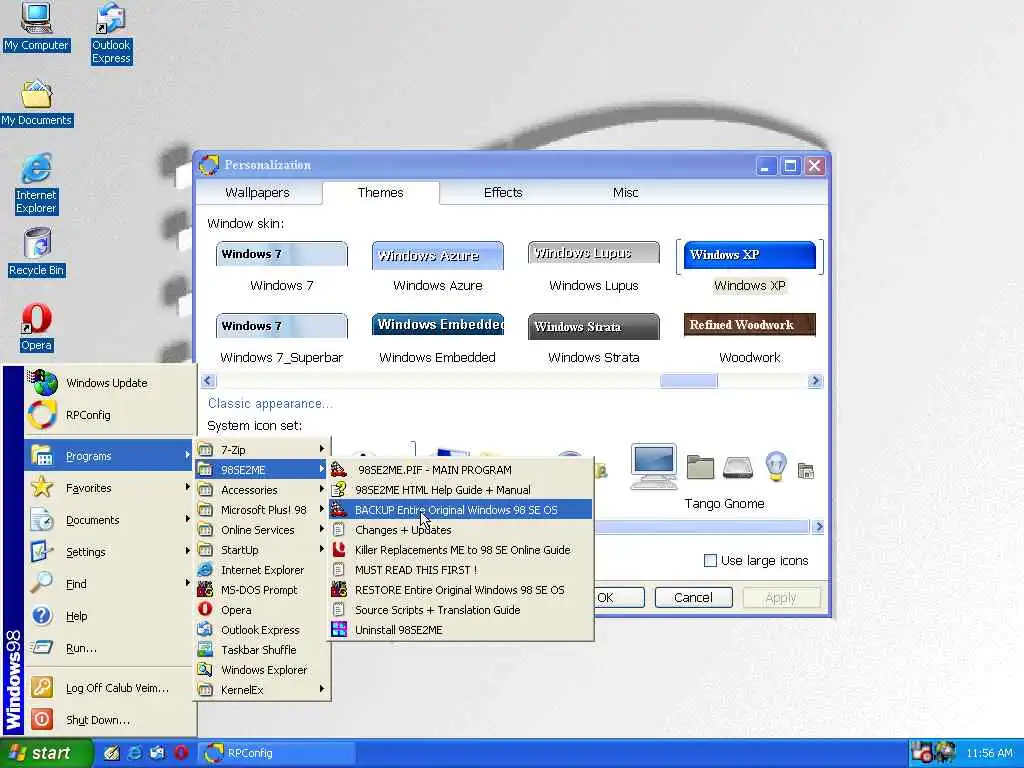Switch to the Misc tab
The image size is (1024, 768).
point(625,193)
